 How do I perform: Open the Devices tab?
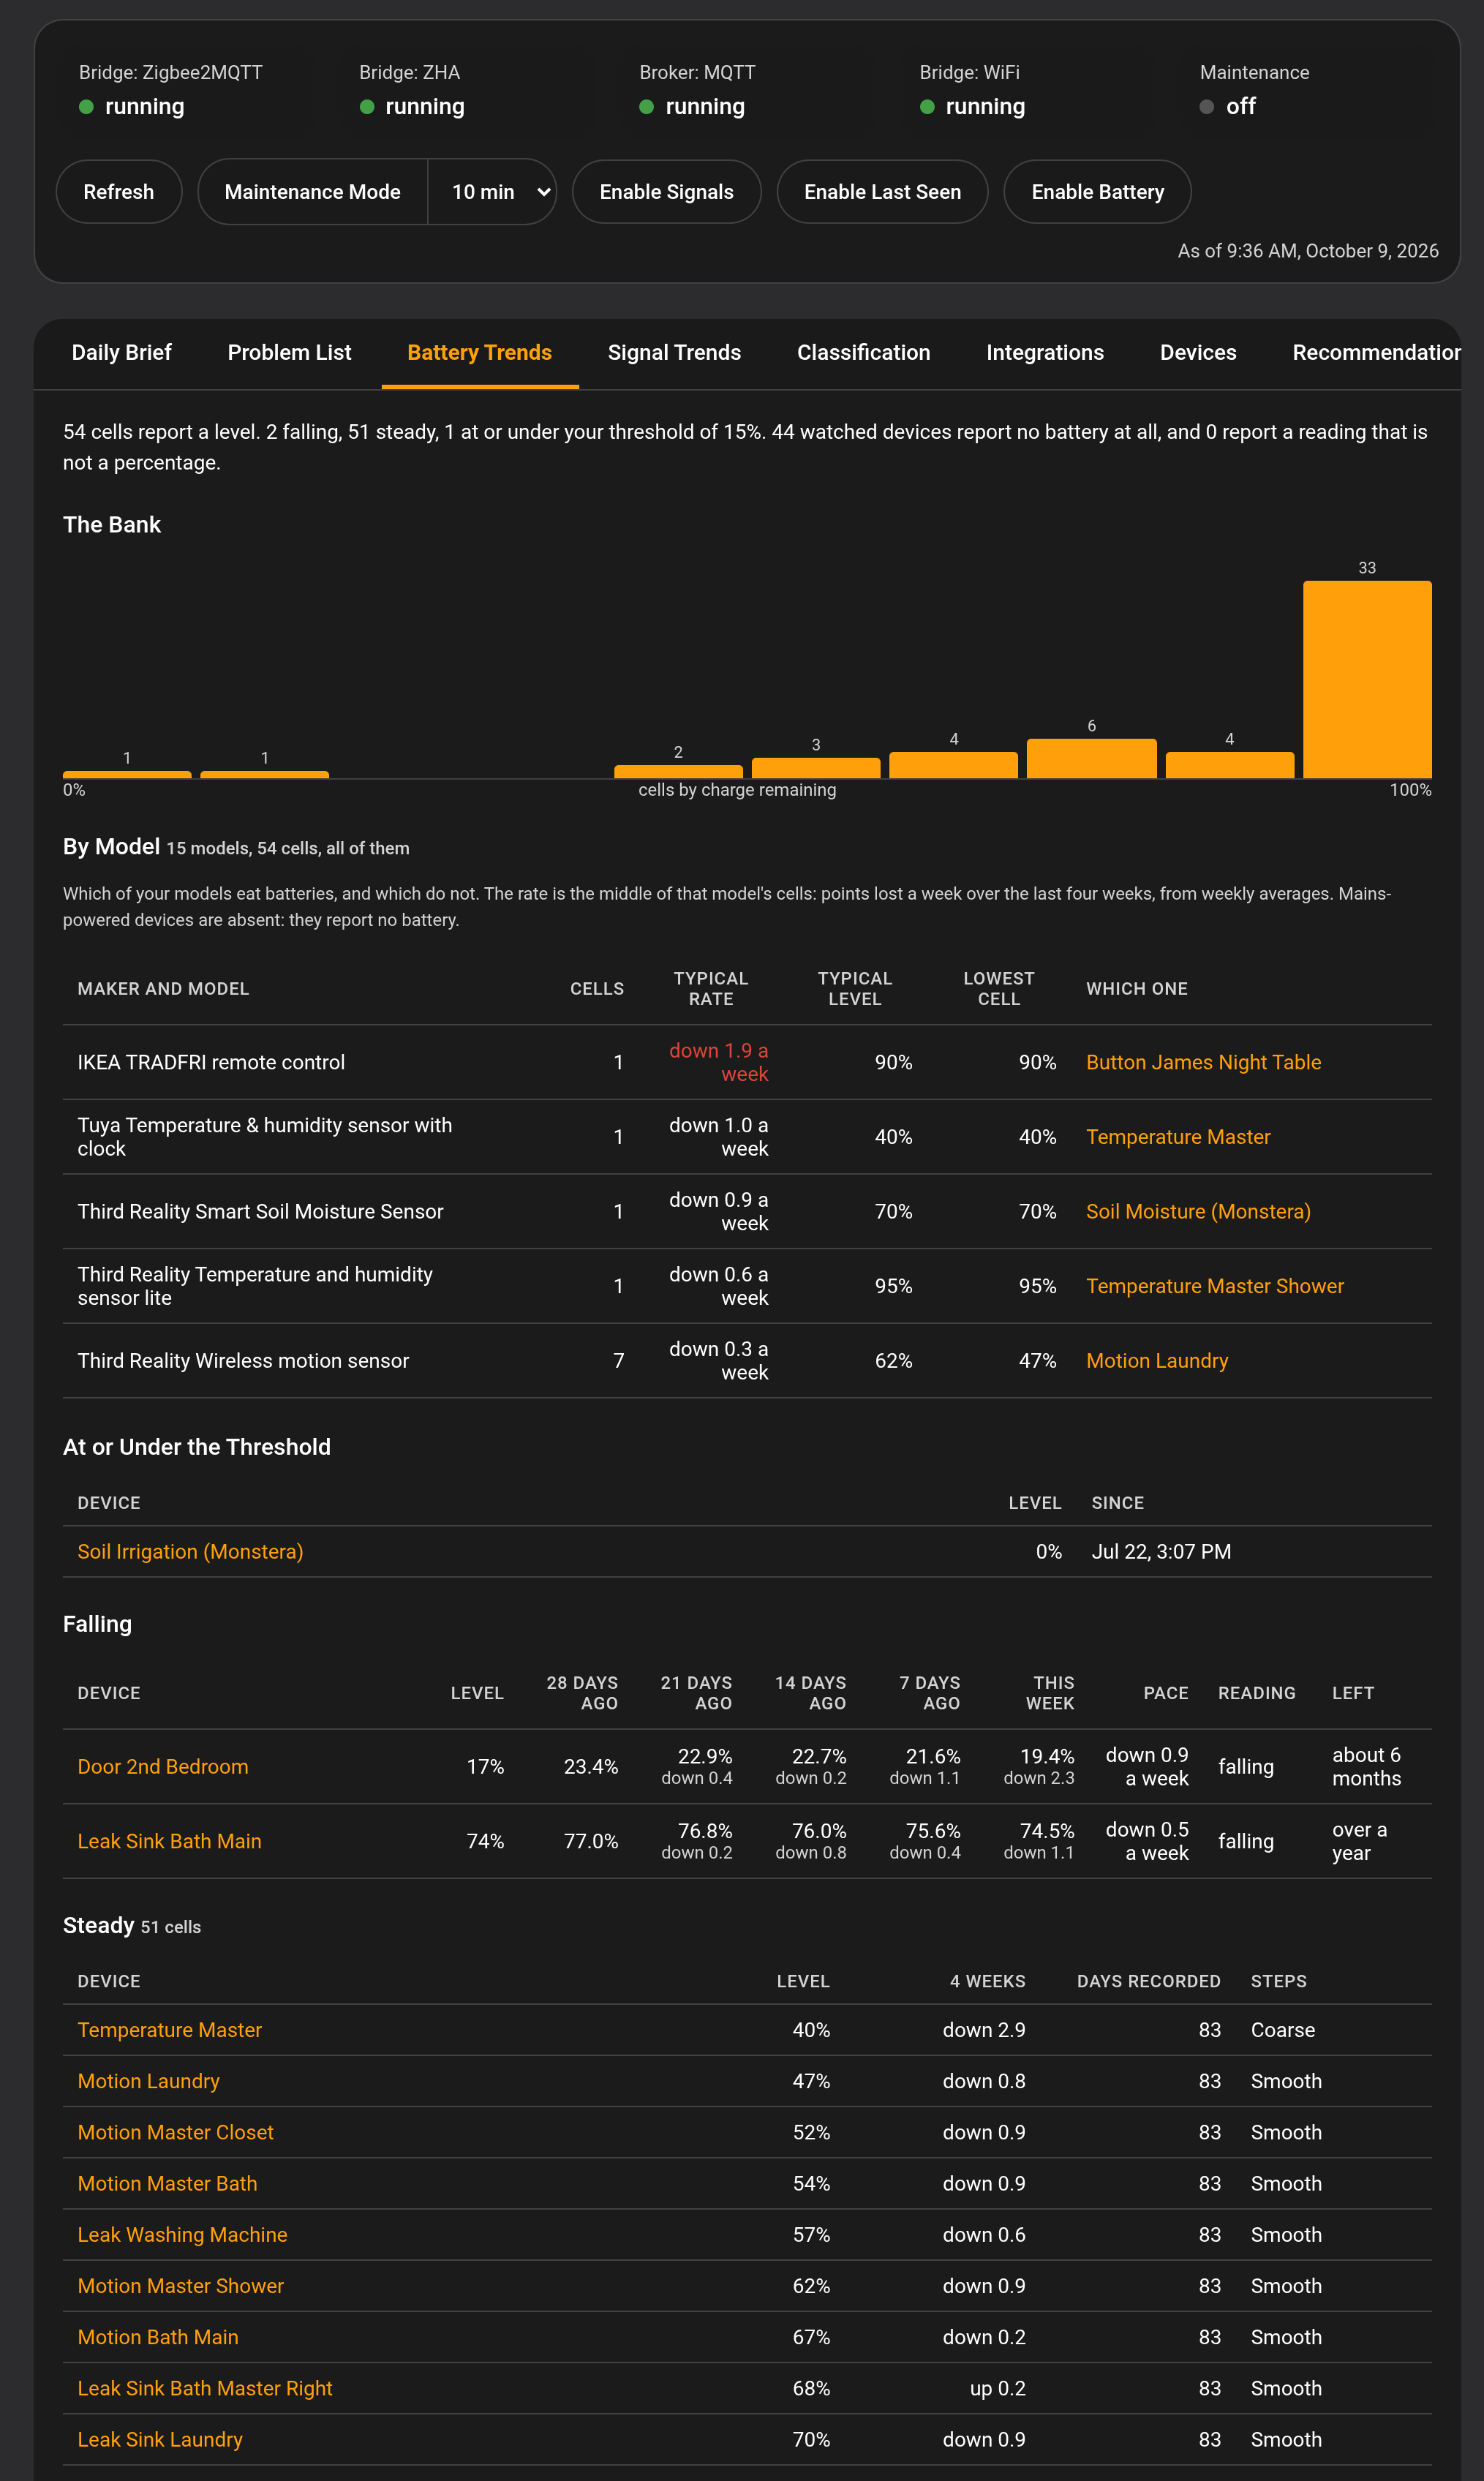[1198, 353]
